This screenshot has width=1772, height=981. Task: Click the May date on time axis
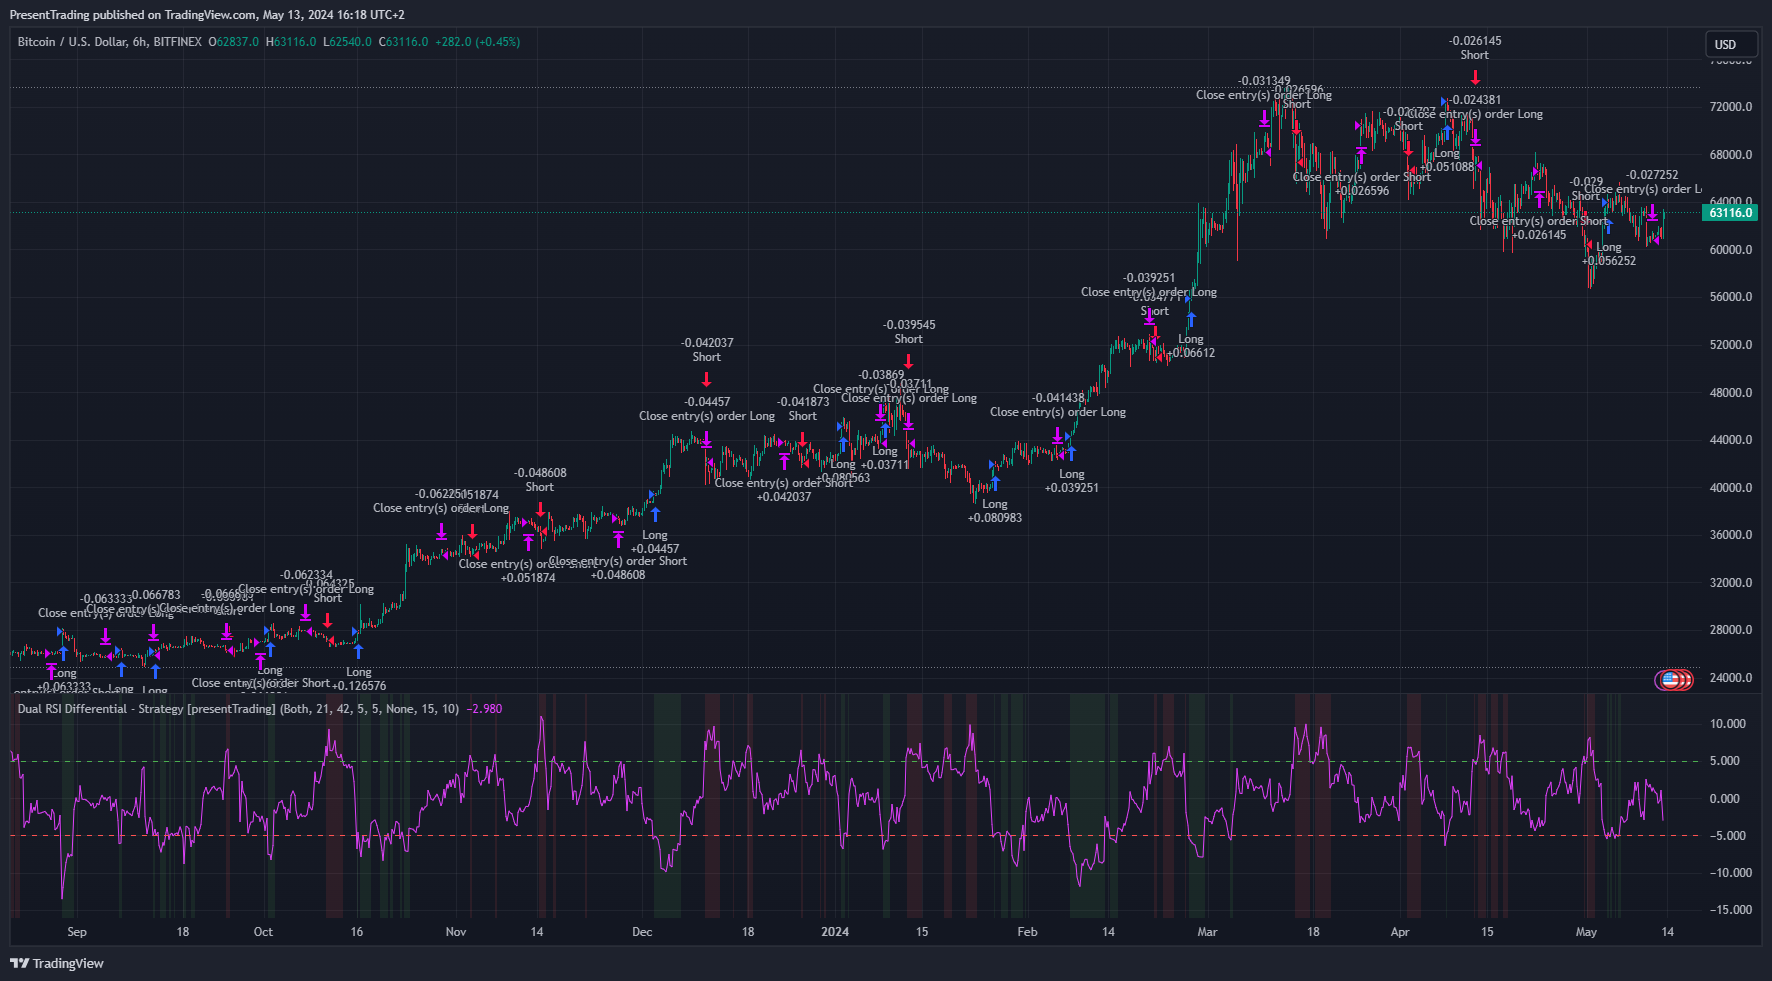point(1586,932)
